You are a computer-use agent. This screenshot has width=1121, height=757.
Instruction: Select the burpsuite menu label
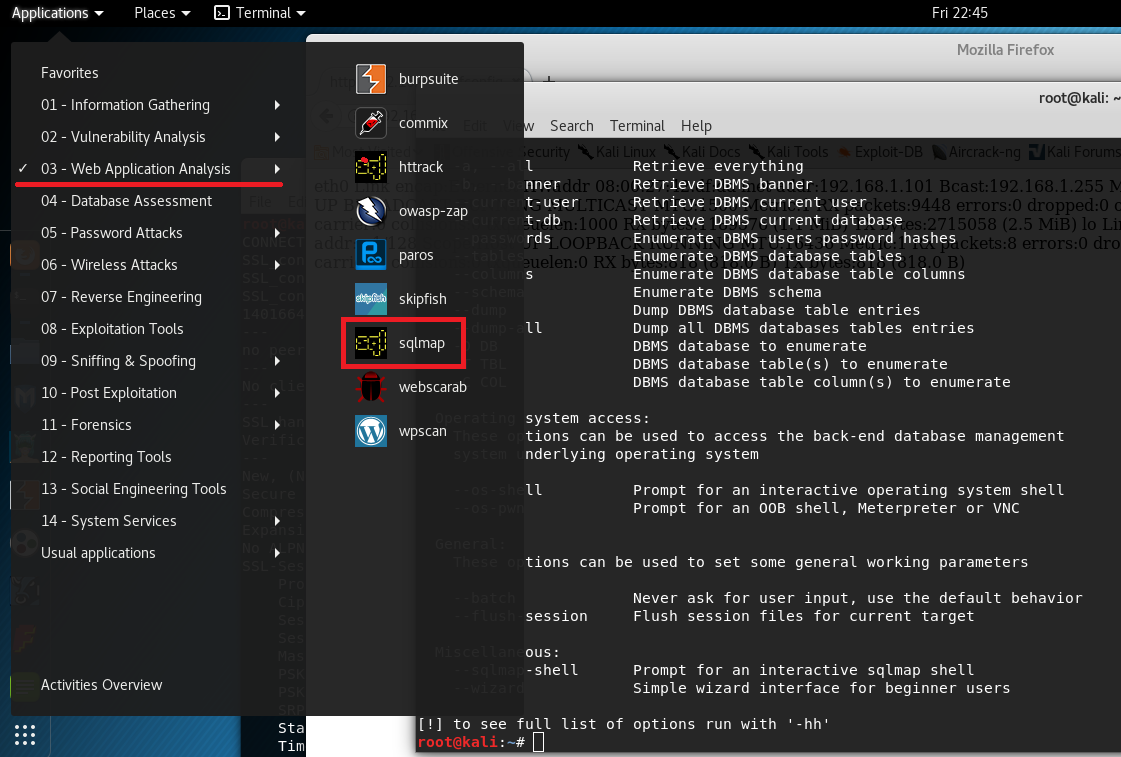tap(428, 79)
